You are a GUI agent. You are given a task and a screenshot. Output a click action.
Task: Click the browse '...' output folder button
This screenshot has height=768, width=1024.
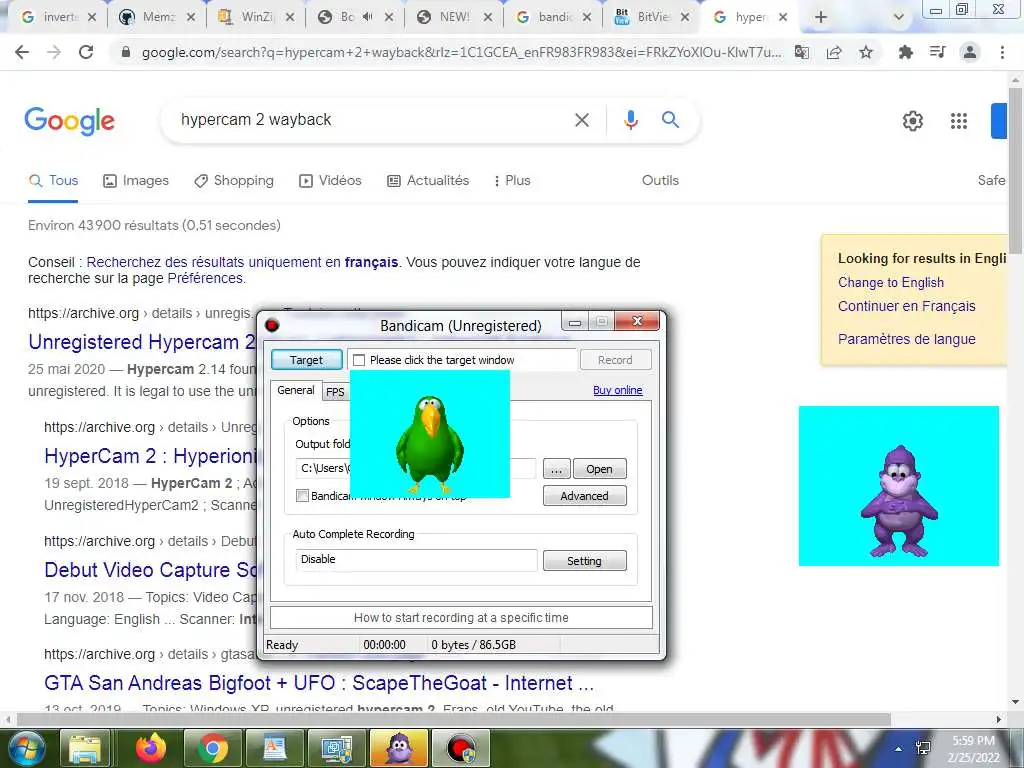coord(556,469)
